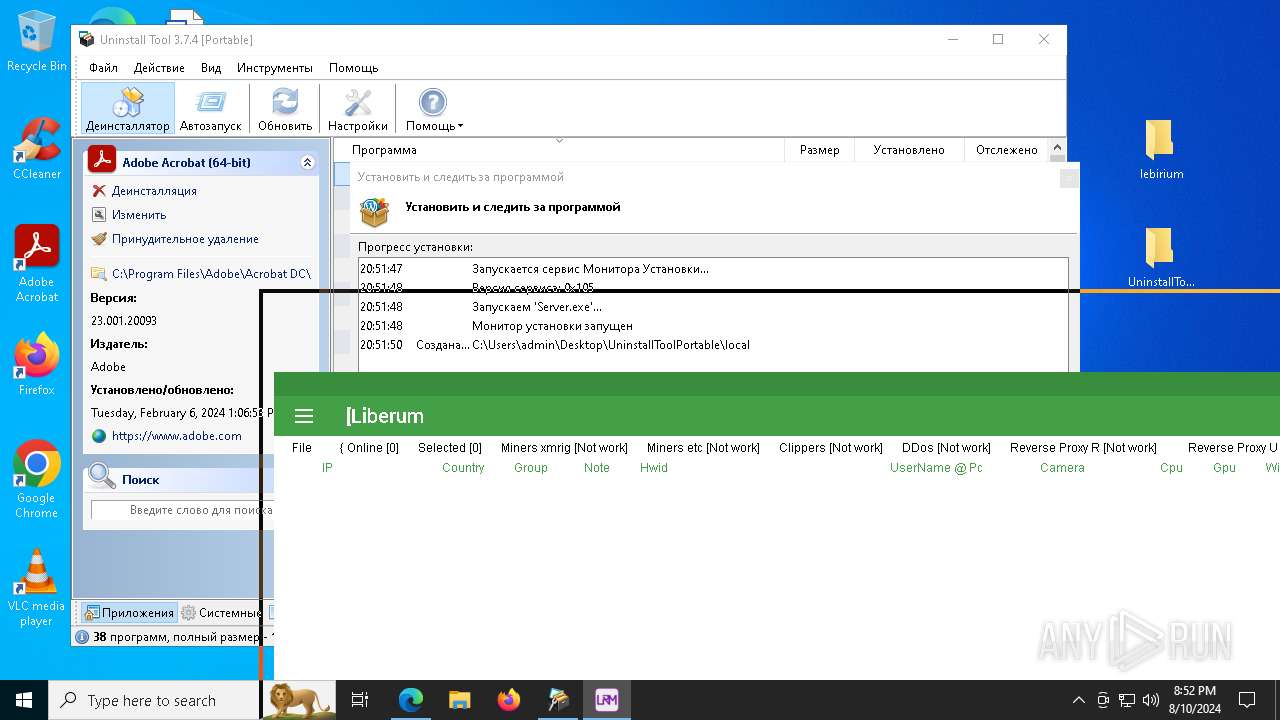This screenshot has width=1280, height=720.
Task: Click the search input field
Action: (x=182, y=510)
